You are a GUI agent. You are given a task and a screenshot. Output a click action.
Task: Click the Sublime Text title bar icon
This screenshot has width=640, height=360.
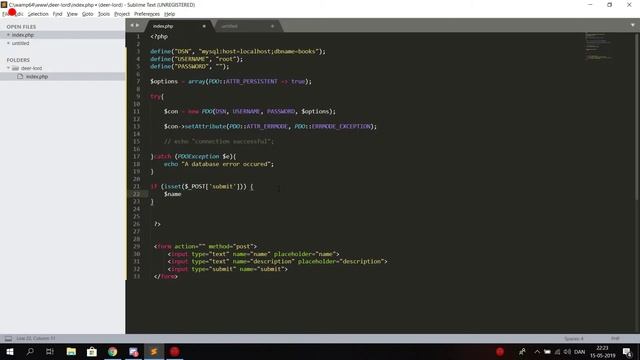(4, 4)
